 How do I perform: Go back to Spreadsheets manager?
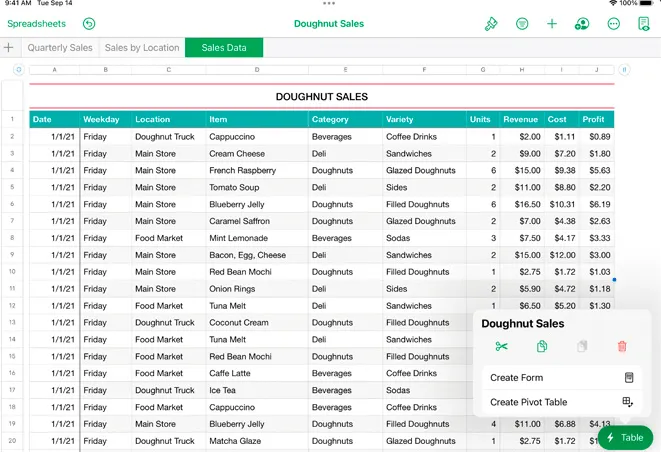pyautogui.click(x=37, y=24)
